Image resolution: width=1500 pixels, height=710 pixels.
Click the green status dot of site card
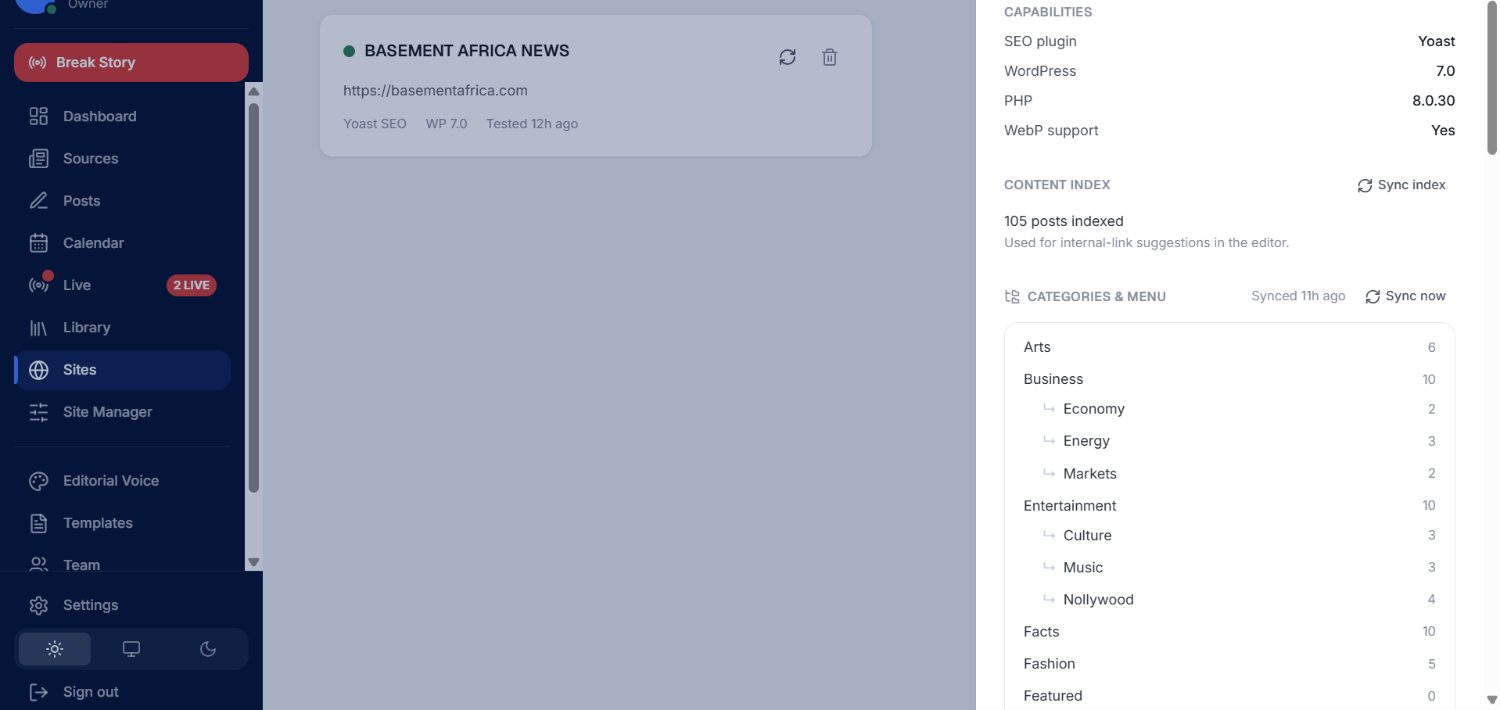[349, 51]
